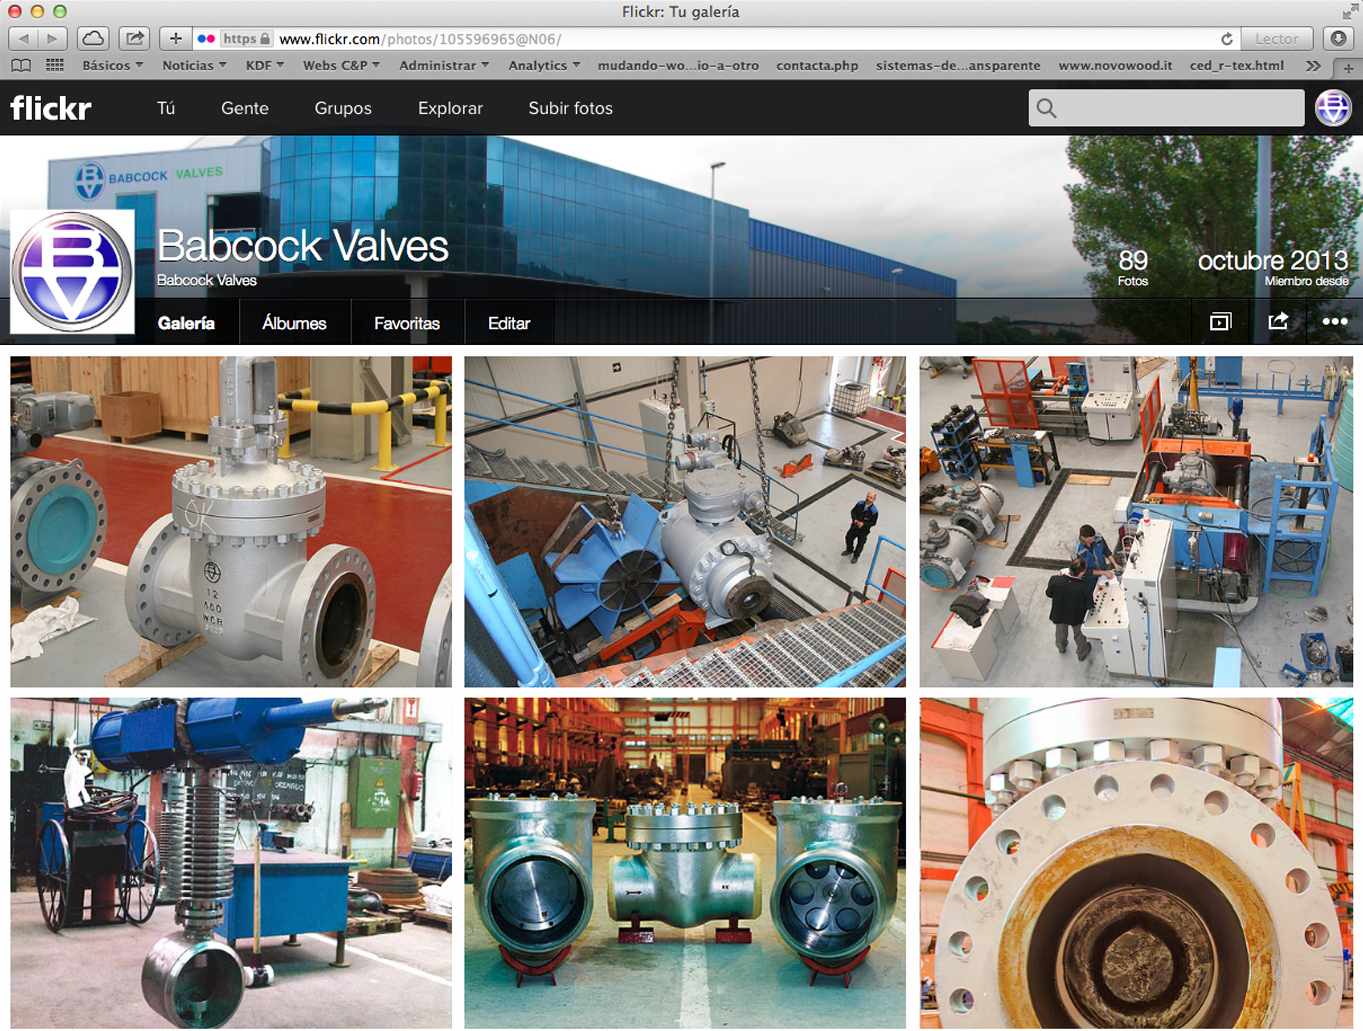Click the Safari address bar URL

coord(420,39)
